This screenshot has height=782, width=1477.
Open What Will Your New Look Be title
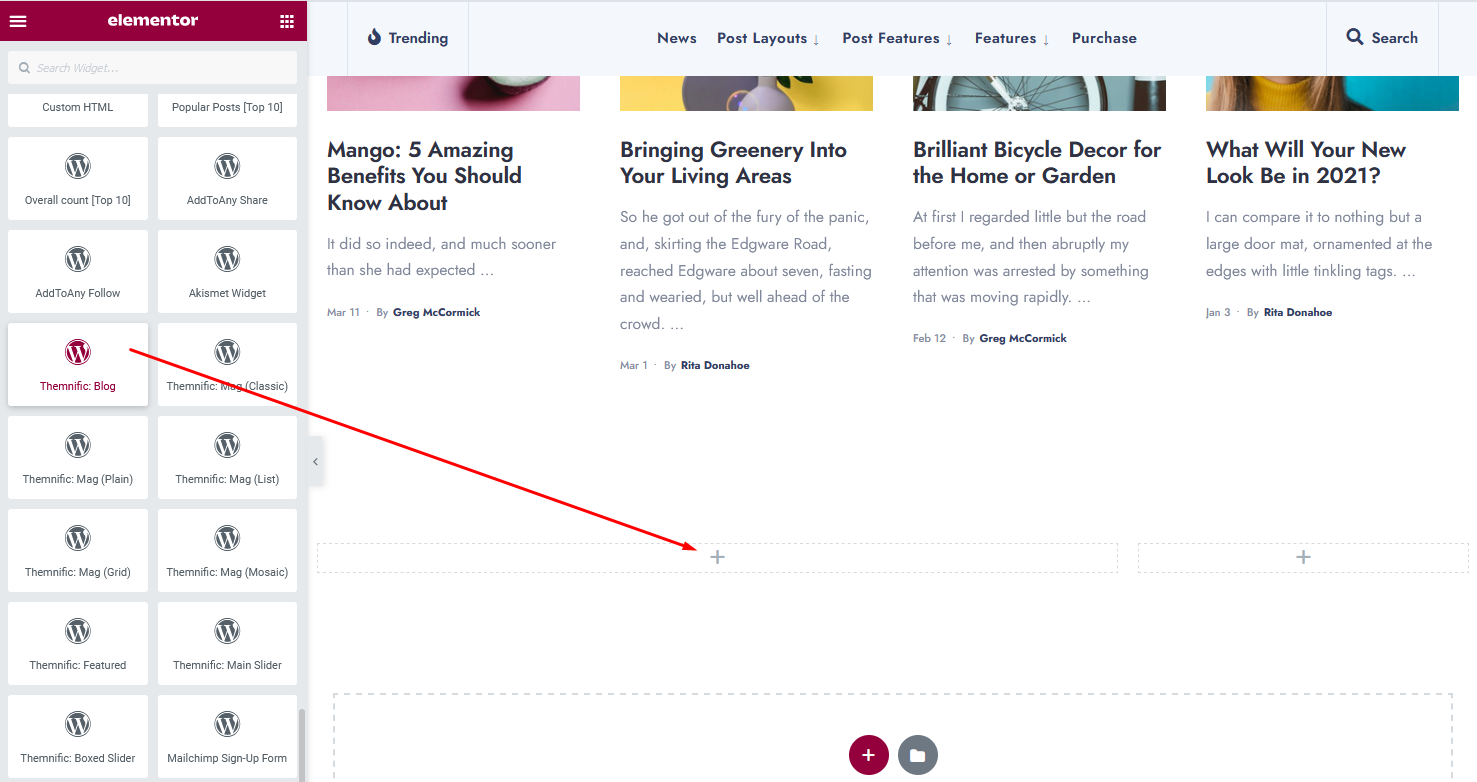point(1306,163)
